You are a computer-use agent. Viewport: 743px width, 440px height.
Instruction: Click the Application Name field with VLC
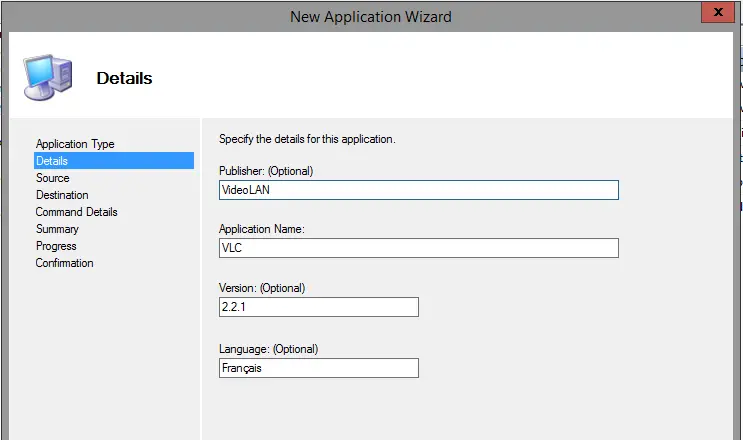(418, 248)
